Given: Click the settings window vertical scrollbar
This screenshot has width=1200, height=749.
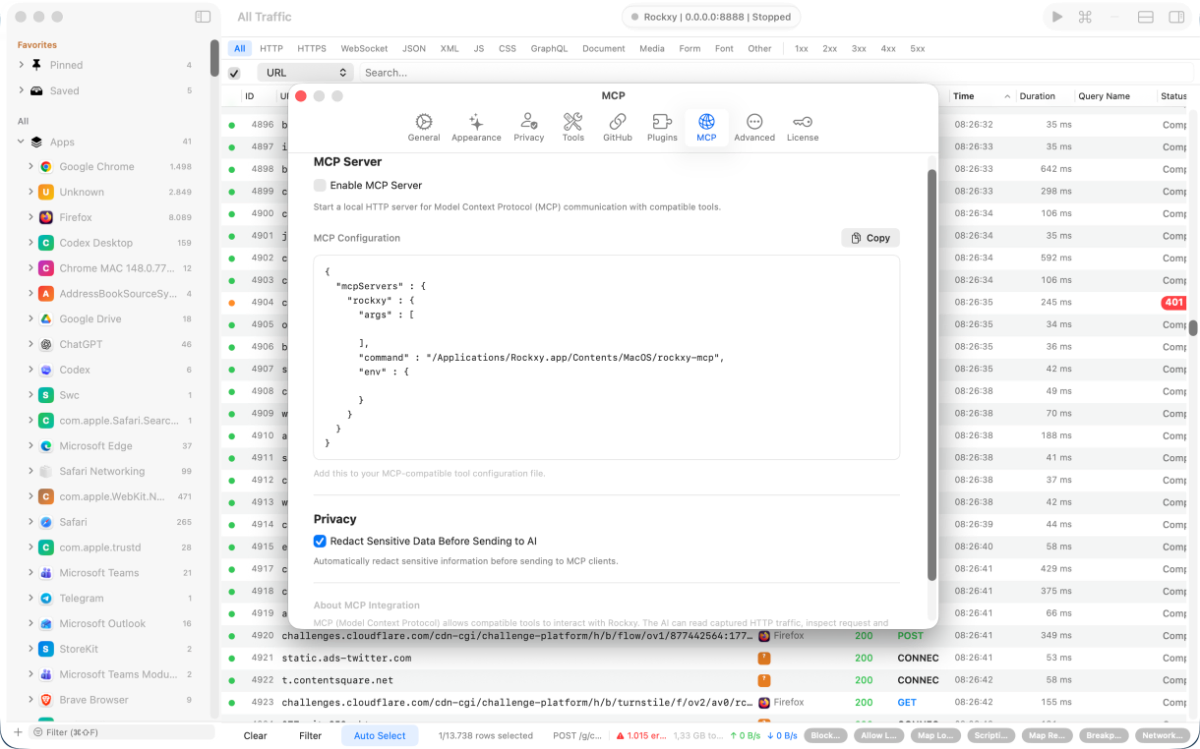Looking at the screenshot, I should (x=932, y=375).
